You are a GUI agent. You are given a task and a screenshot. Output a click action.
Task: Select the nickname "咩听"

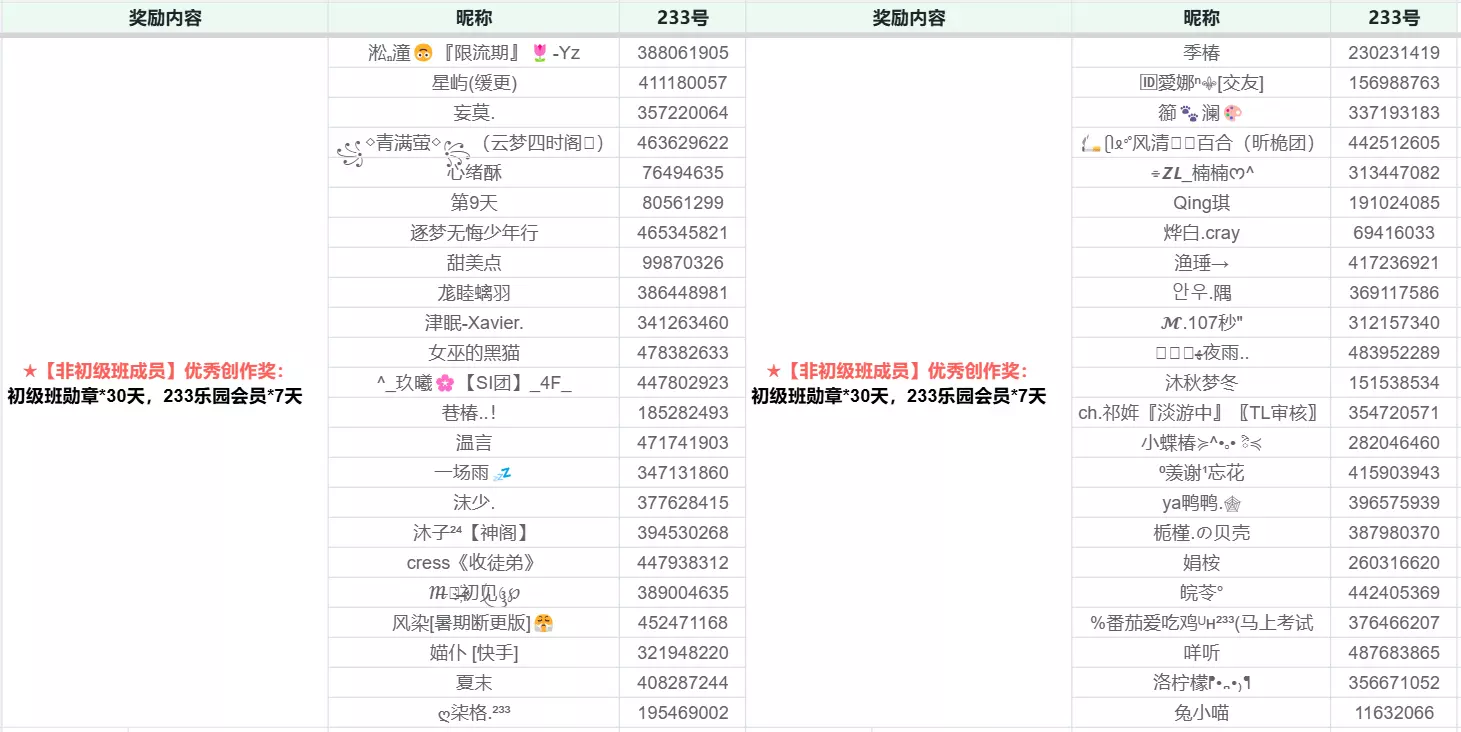pos(1201,653)
